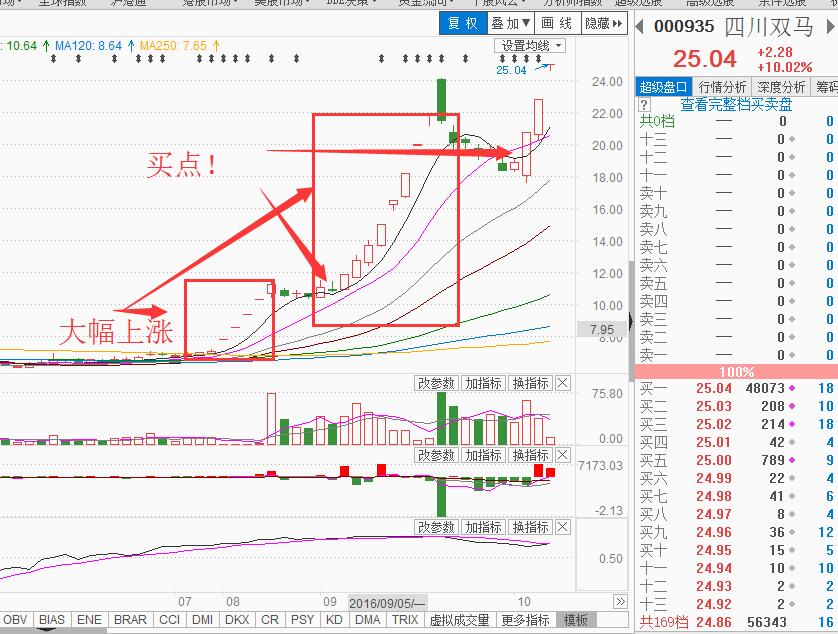Open the question mark help icon
The height and width of the screenshot is (634, 838).
[x=645, y=104]
